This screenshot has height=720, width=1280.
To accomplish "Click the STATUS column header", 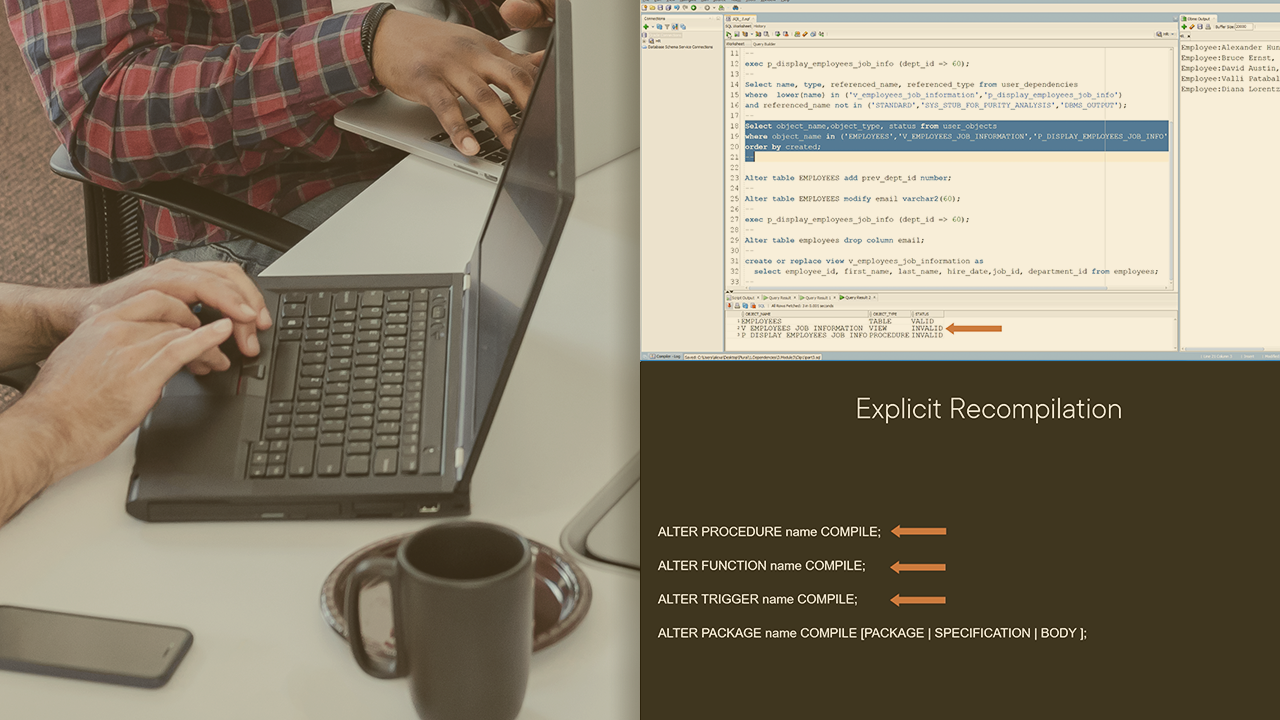I will tap(927, 314).
